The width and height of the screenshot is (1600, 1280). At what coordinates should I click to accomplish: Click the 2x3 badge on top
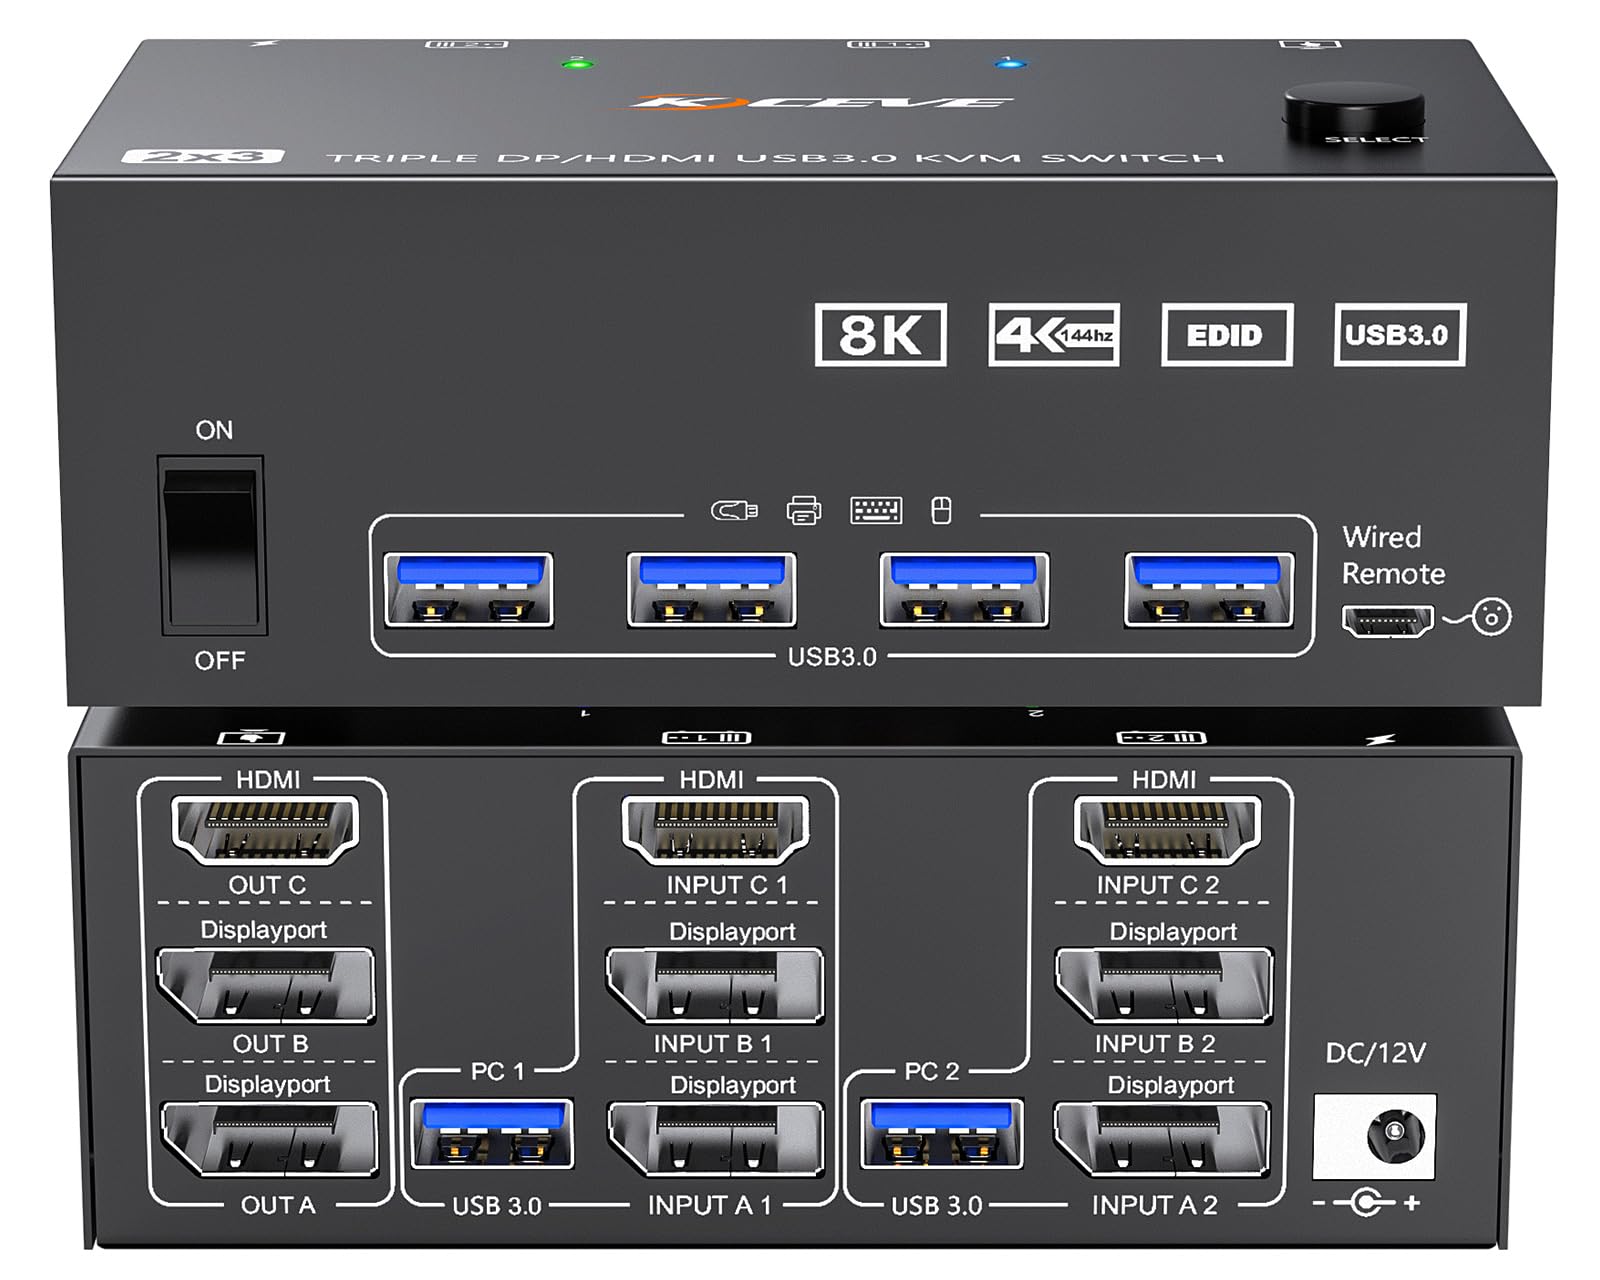coord(203,156)
